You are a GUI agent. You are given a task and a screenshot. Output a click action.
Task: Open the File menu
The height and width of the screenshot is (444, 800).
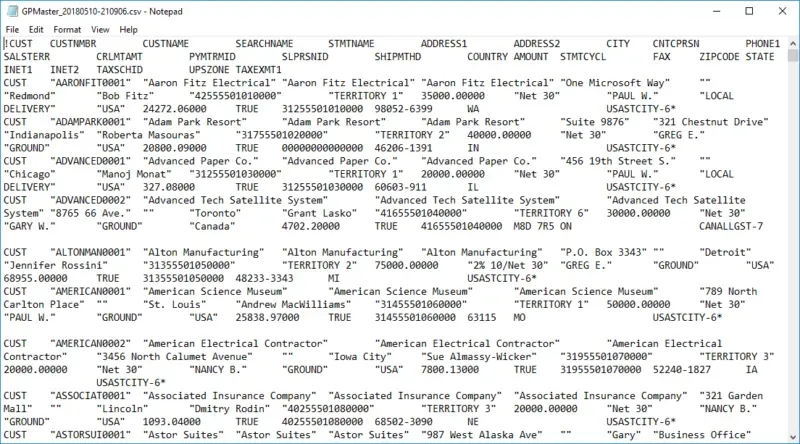click(12, 30)
